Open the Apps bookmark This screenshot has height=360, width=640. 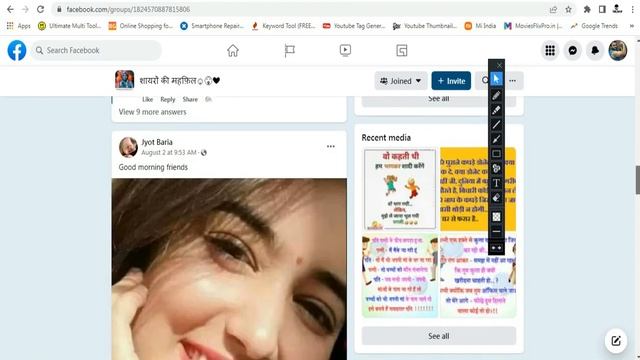(x=18, y=26)
